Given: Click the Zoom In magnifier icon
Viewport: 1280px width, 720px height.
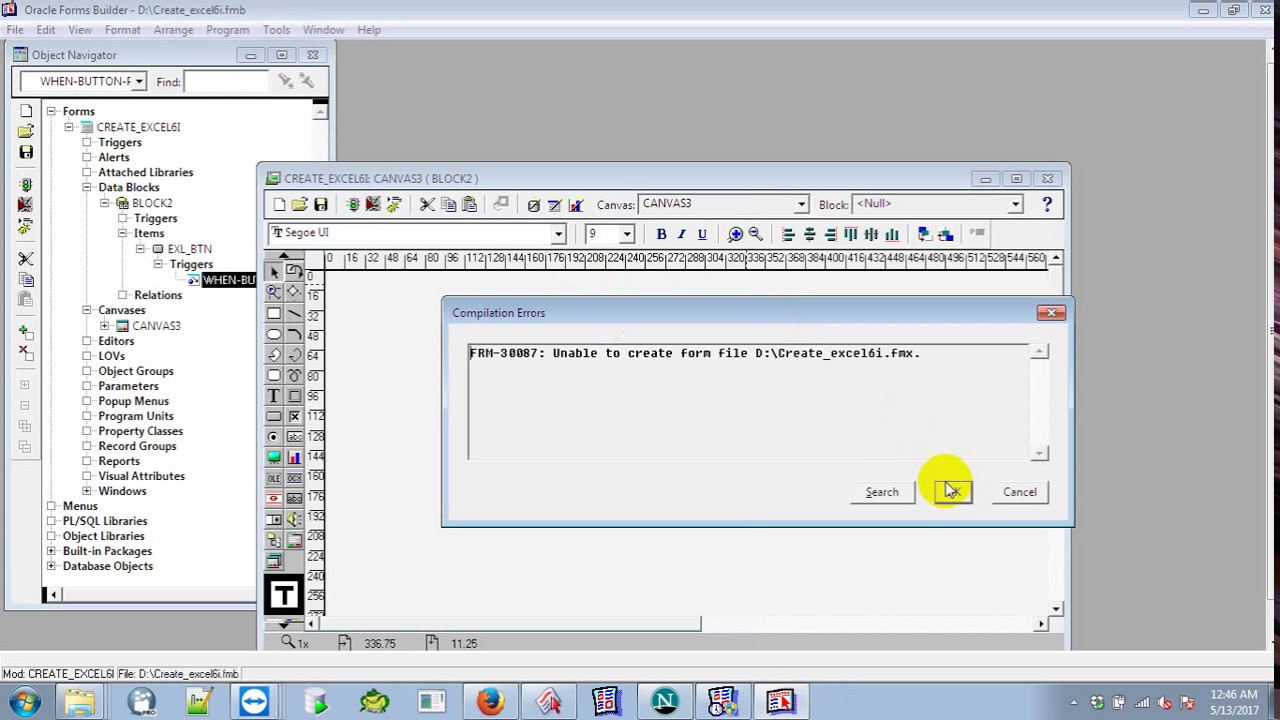Looking at the screenshot, I should 735,234.
